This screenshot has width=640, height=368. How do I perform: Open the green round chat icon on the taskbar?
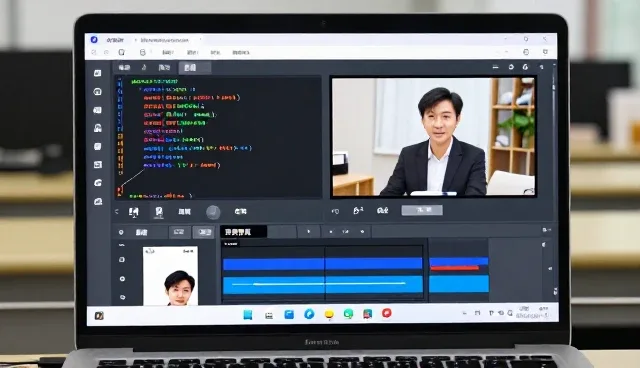tap(348, 314)
